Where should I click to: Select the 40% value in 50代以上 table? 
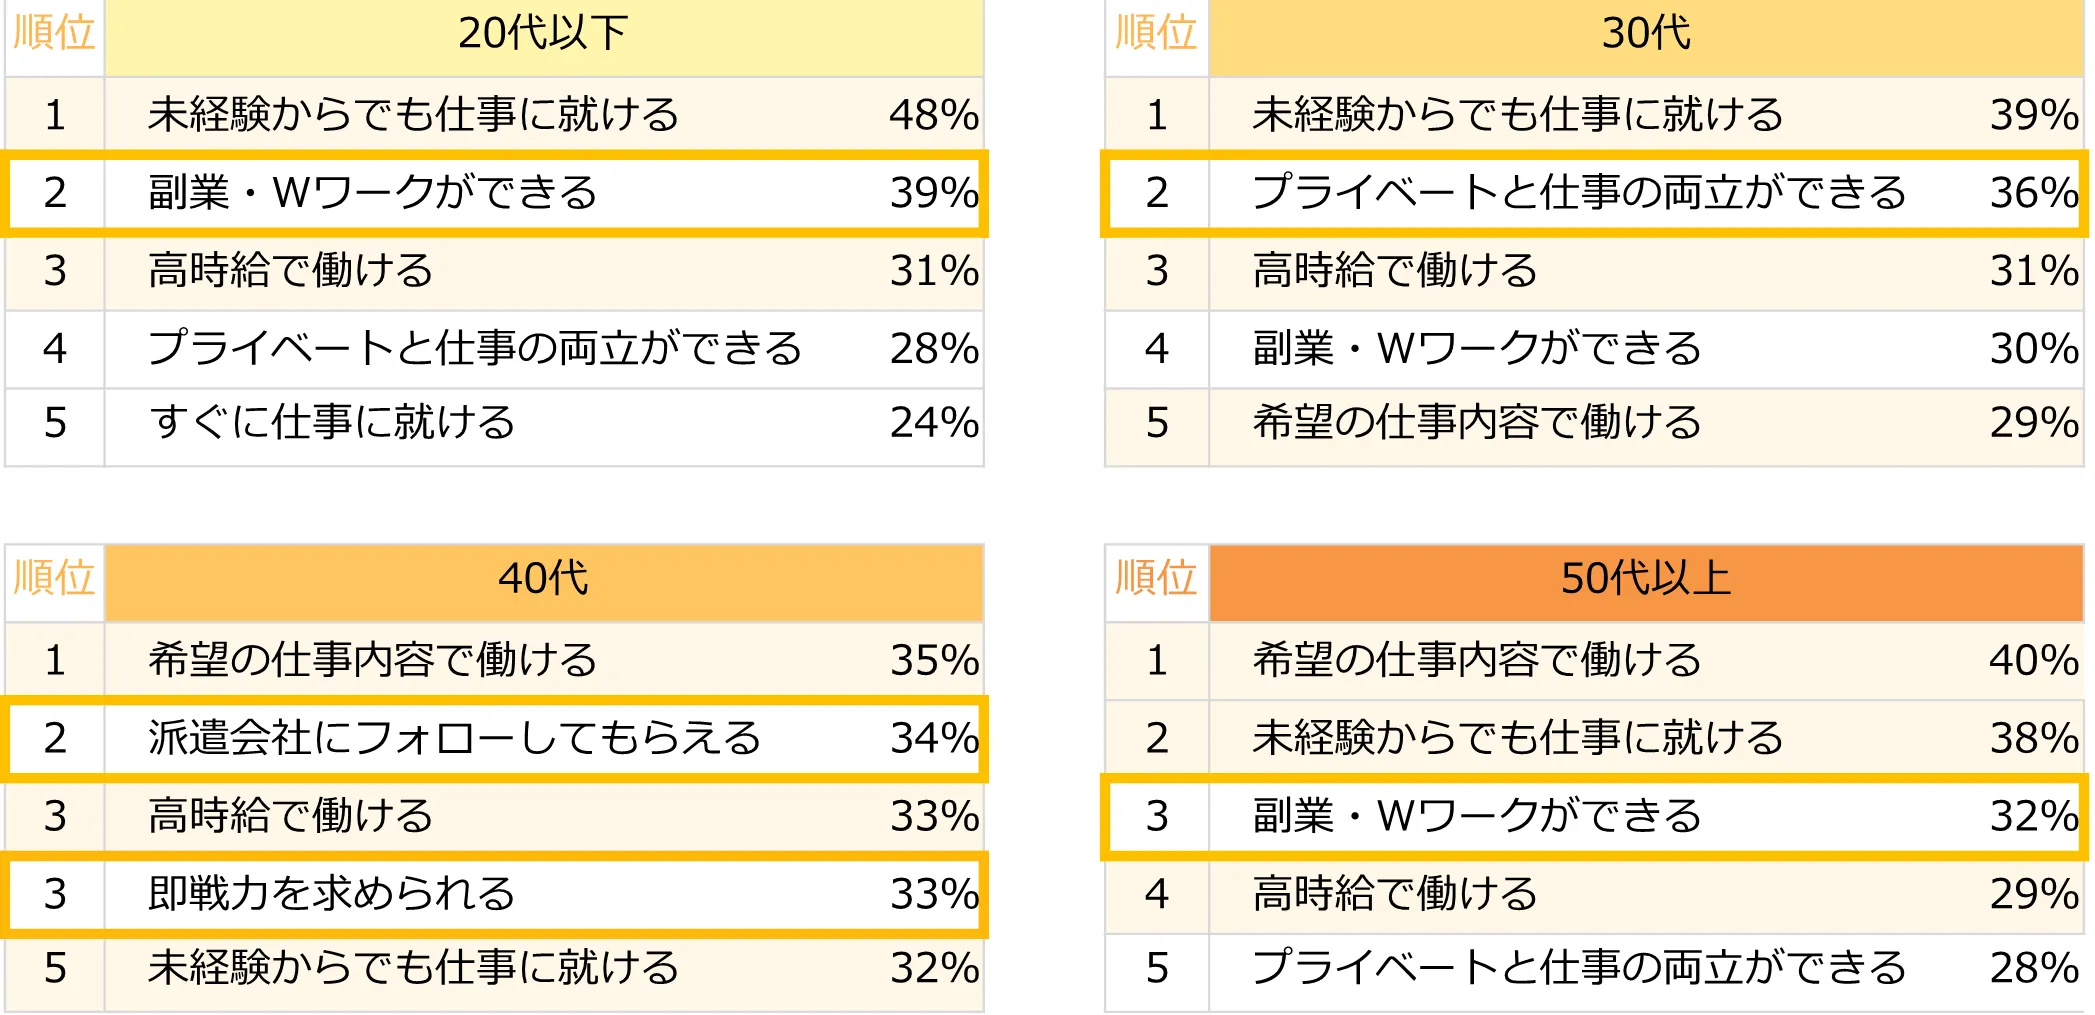(x=2034, y=660)
